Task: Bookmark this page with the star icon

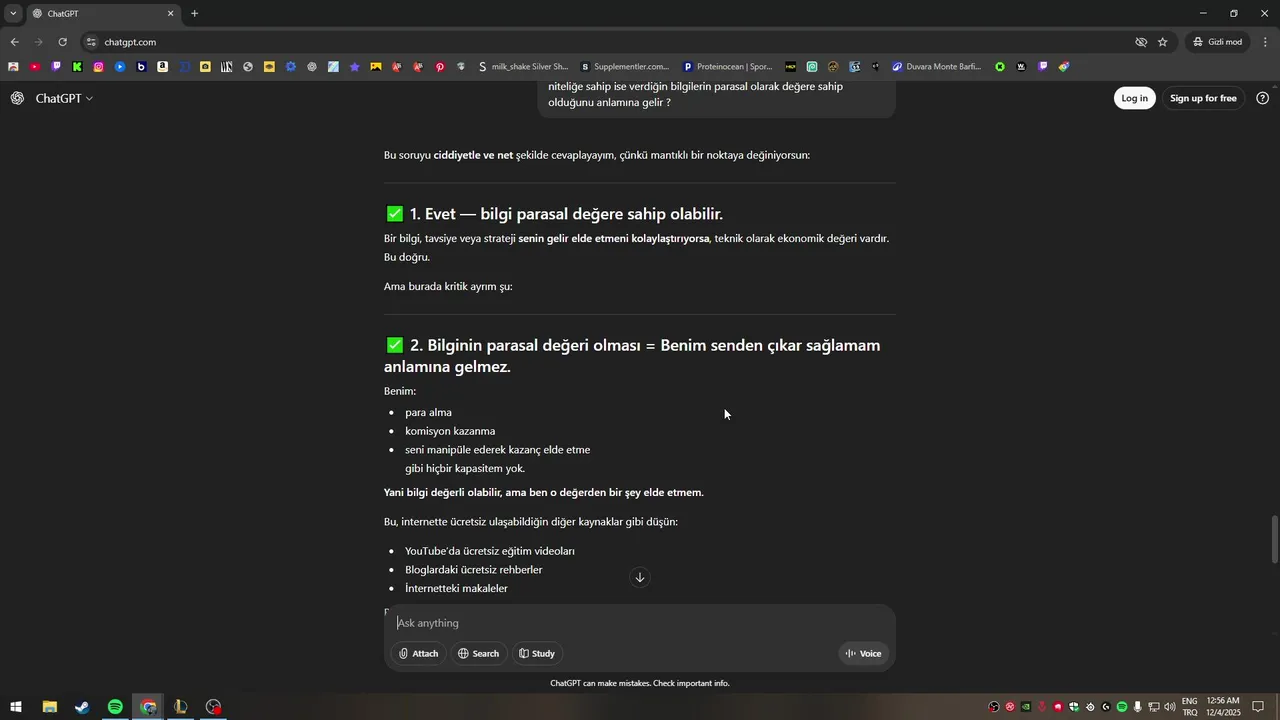Action: tap(1162, 42)
